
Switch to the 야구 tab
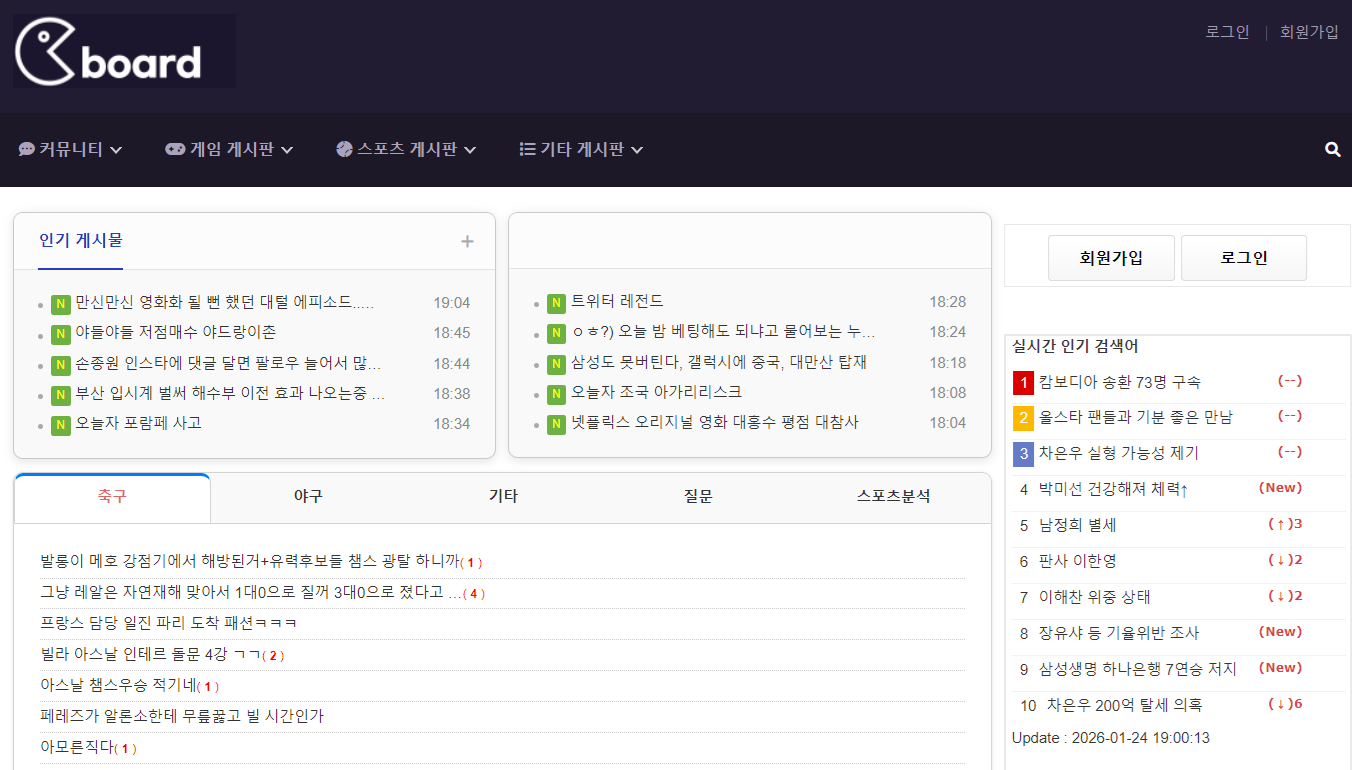click(x=308, y=497)
